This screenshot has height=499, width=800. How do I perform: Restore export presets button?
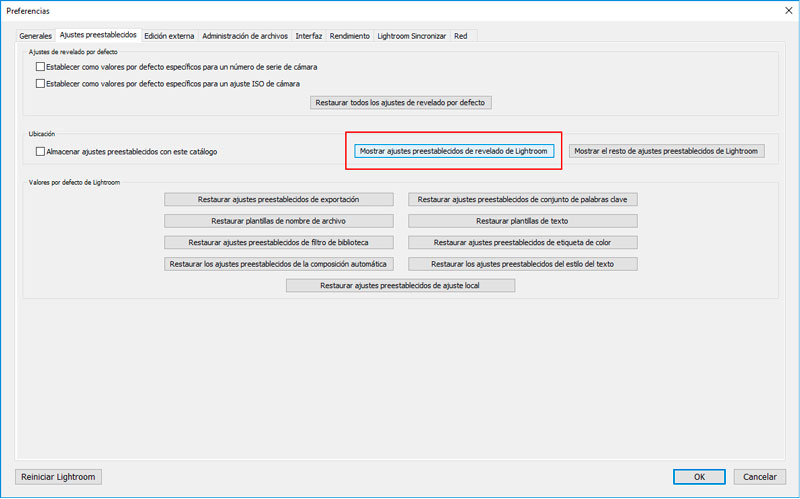(x=279, y=199)
